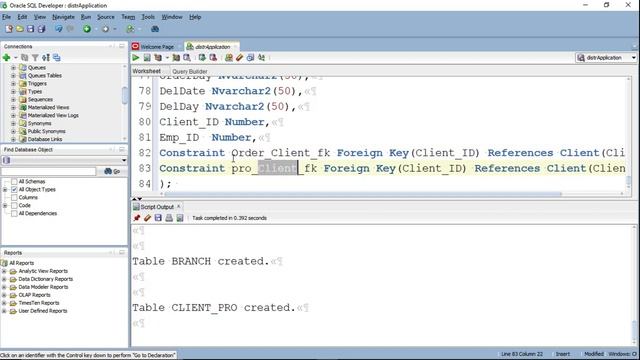Click the Schema Browser icon in Connections toolbar
This screenshot has height=360, width=640.
[x=57, y=58]
